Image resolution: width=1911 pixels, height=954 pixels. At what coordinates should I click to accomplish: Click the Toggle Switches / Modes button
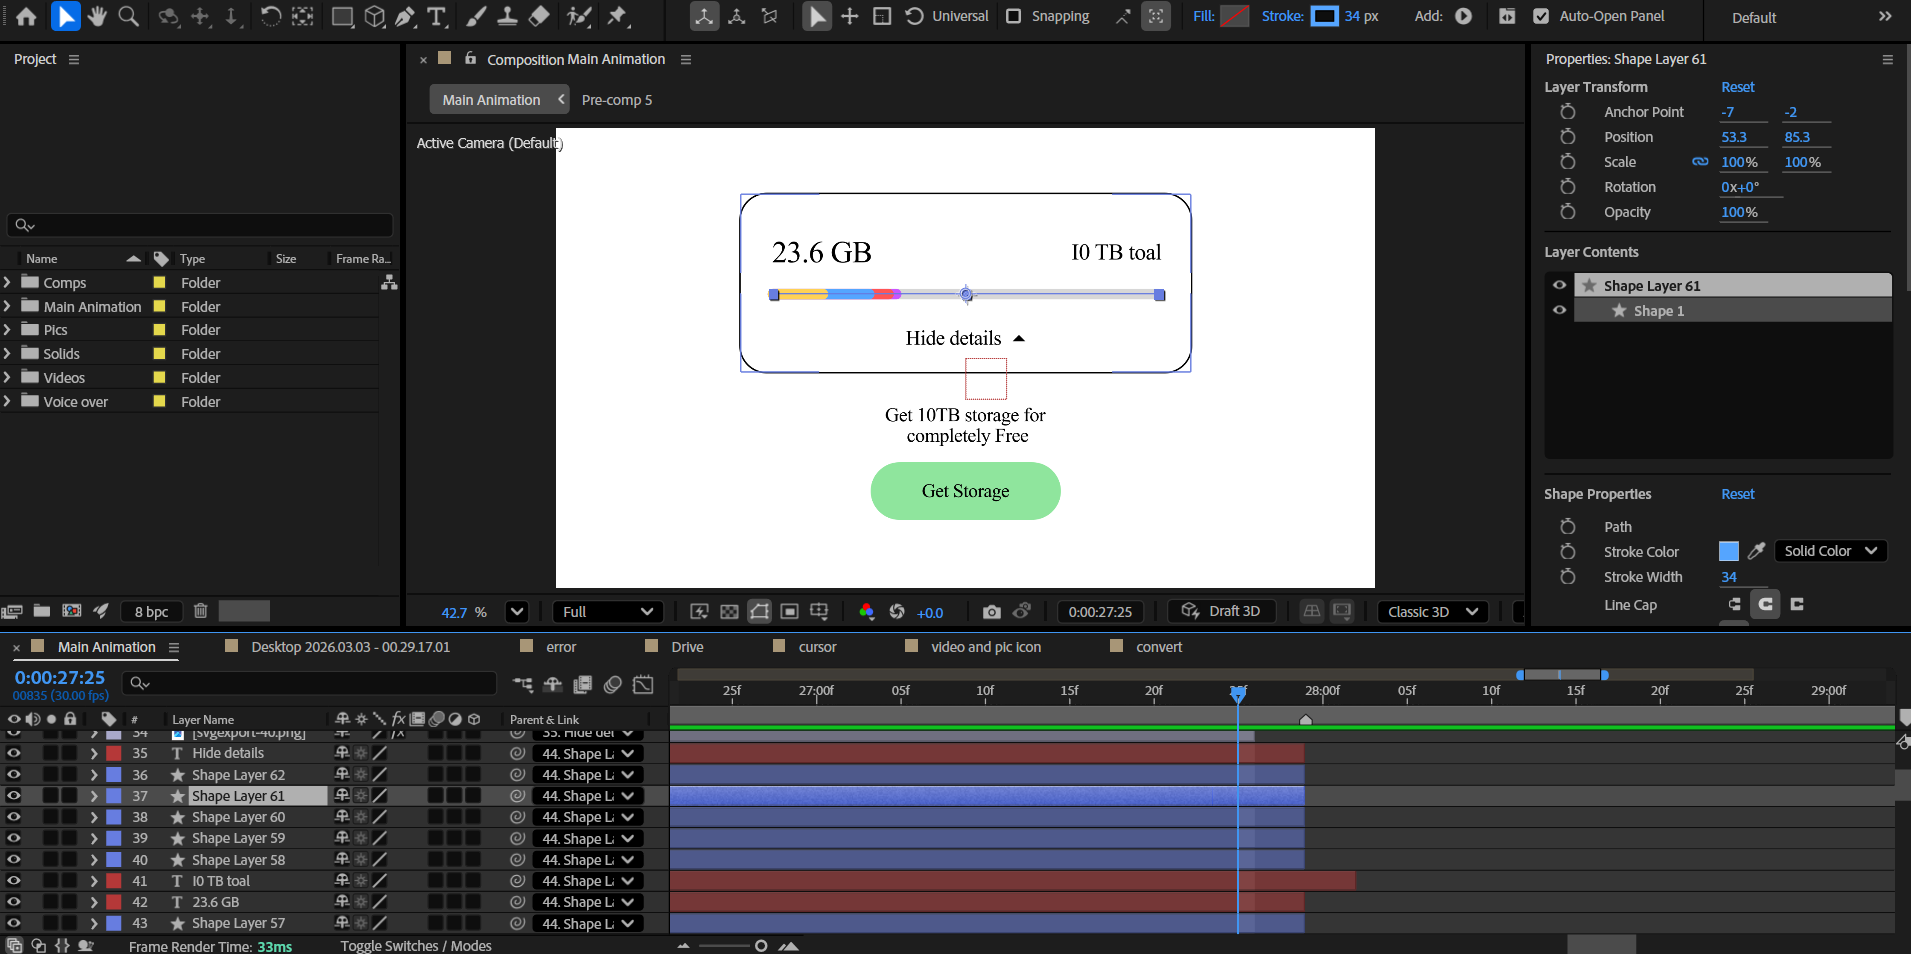[x=415, y=946]
